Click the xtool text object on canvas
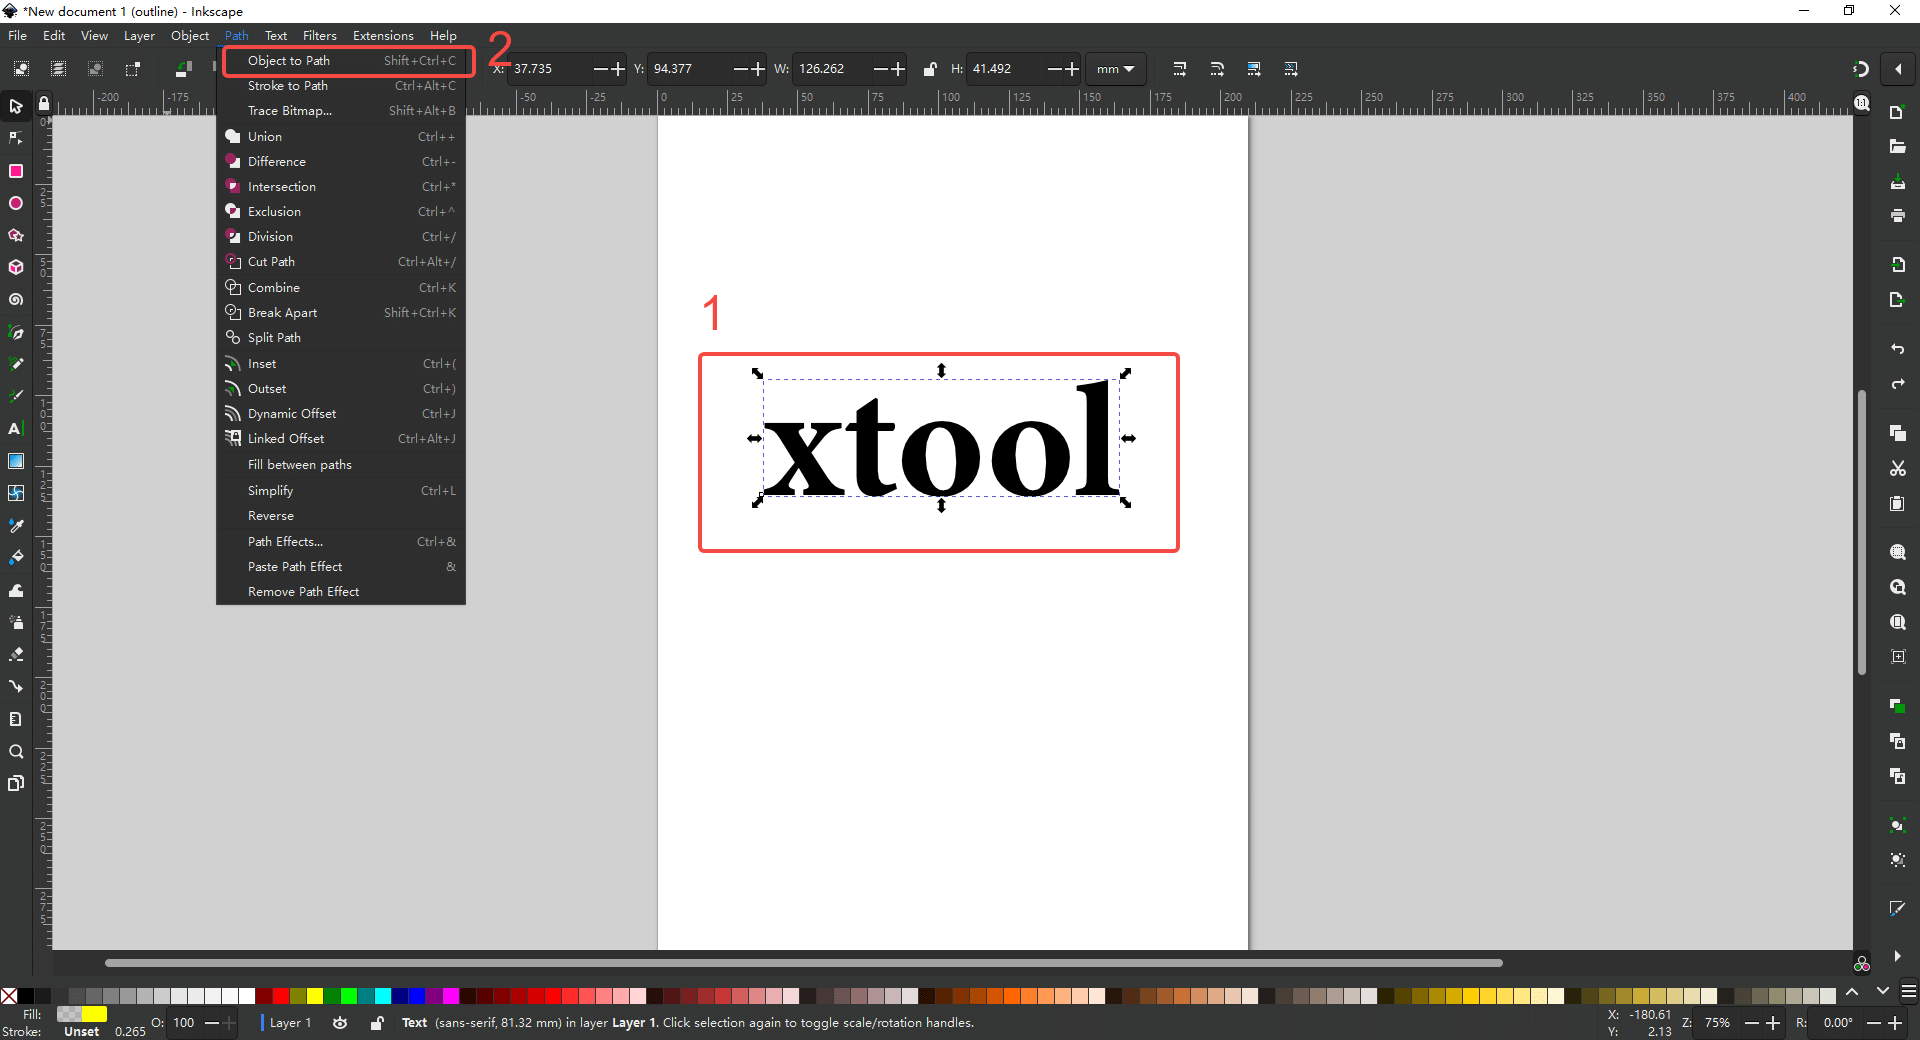 (941, 440)
